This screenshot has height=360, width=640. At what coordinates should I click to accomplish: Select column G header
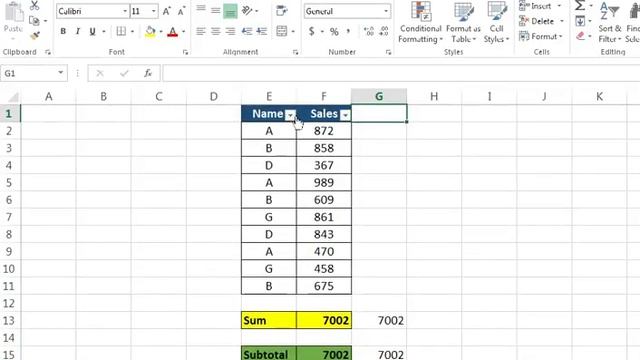coord(379,96)
